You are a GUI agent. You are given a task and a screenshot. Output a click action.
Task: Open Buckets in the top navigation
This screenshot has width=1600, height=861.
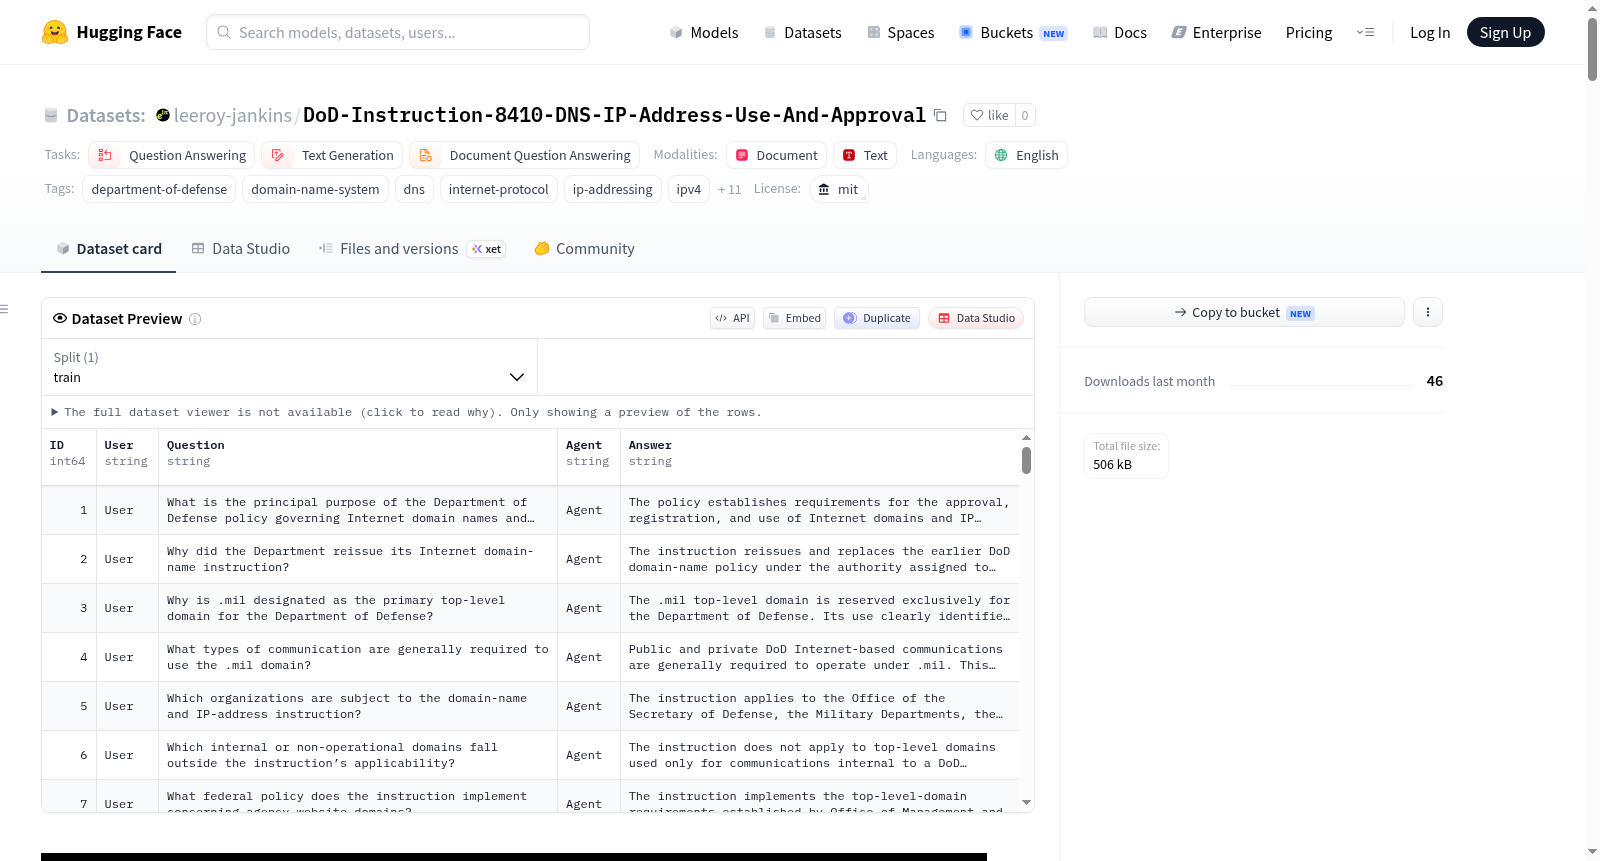tap(1013, 32)
